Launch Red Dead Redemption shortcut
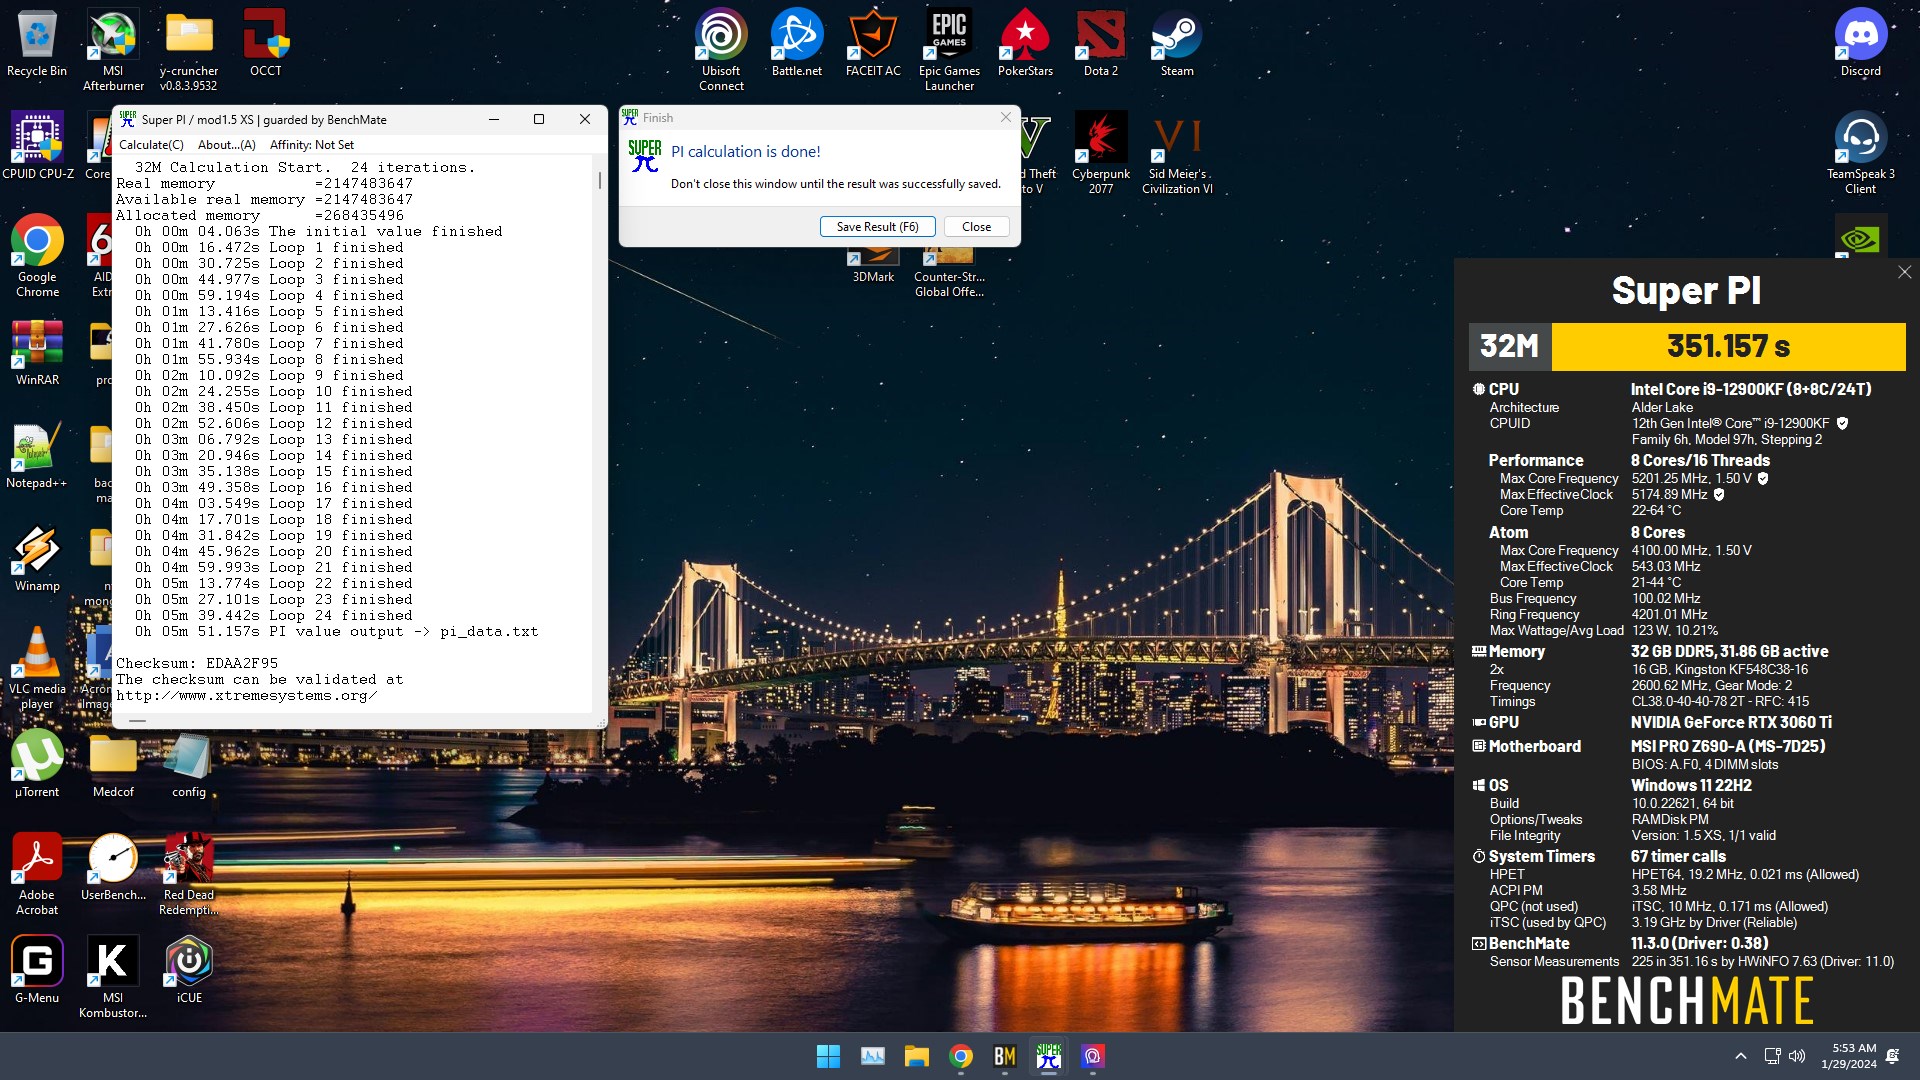This screenshot has width=1920, height=1080. click(189, 874)
